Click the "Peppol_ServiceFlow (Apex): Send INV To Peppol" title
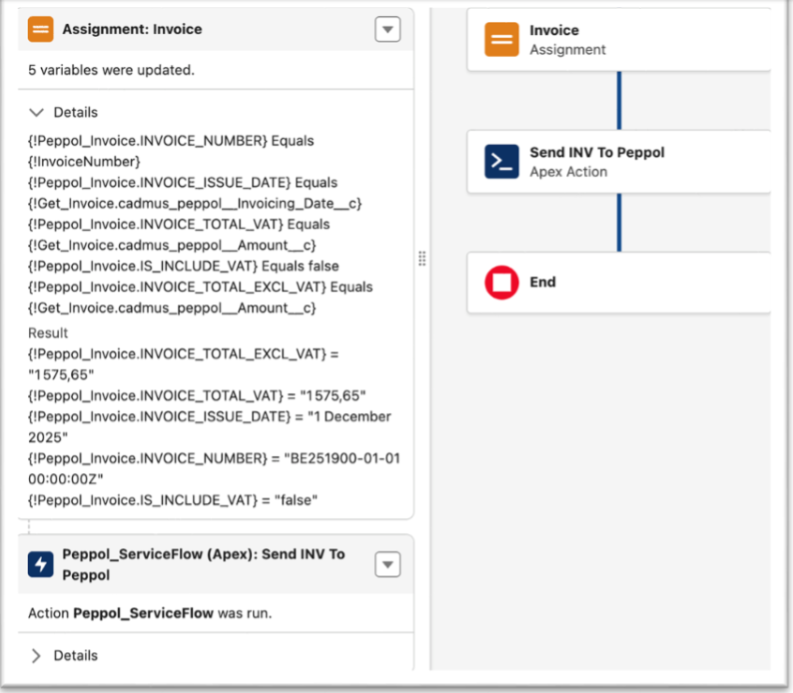Image resolution: width=793 pixels, height=693 pixels. pyautogui.click(x=203, y=564)
